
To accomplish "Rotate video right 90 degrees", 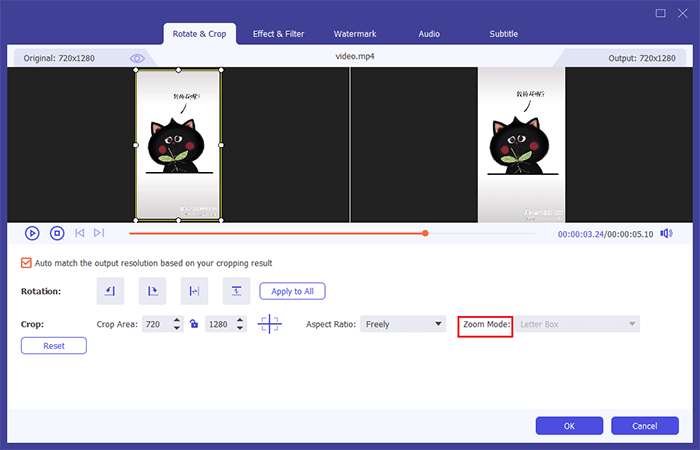I will click(152, 291).
